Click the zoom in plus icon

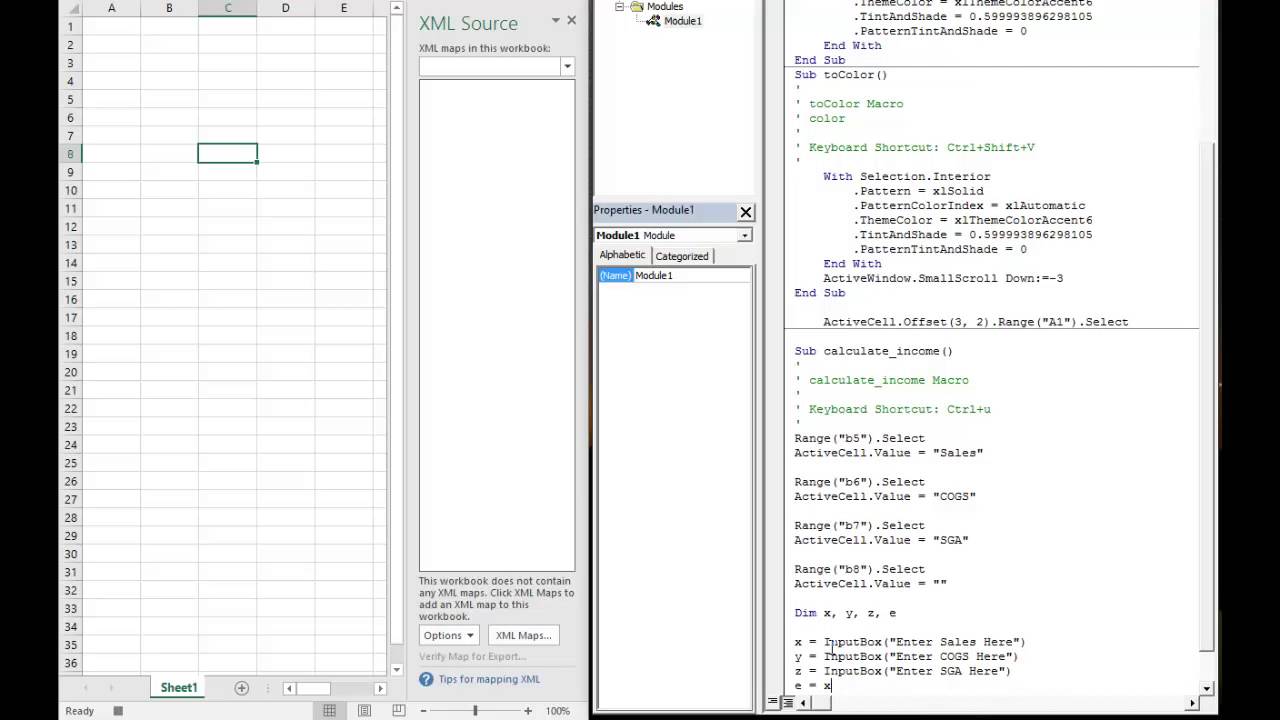(528, 711)
